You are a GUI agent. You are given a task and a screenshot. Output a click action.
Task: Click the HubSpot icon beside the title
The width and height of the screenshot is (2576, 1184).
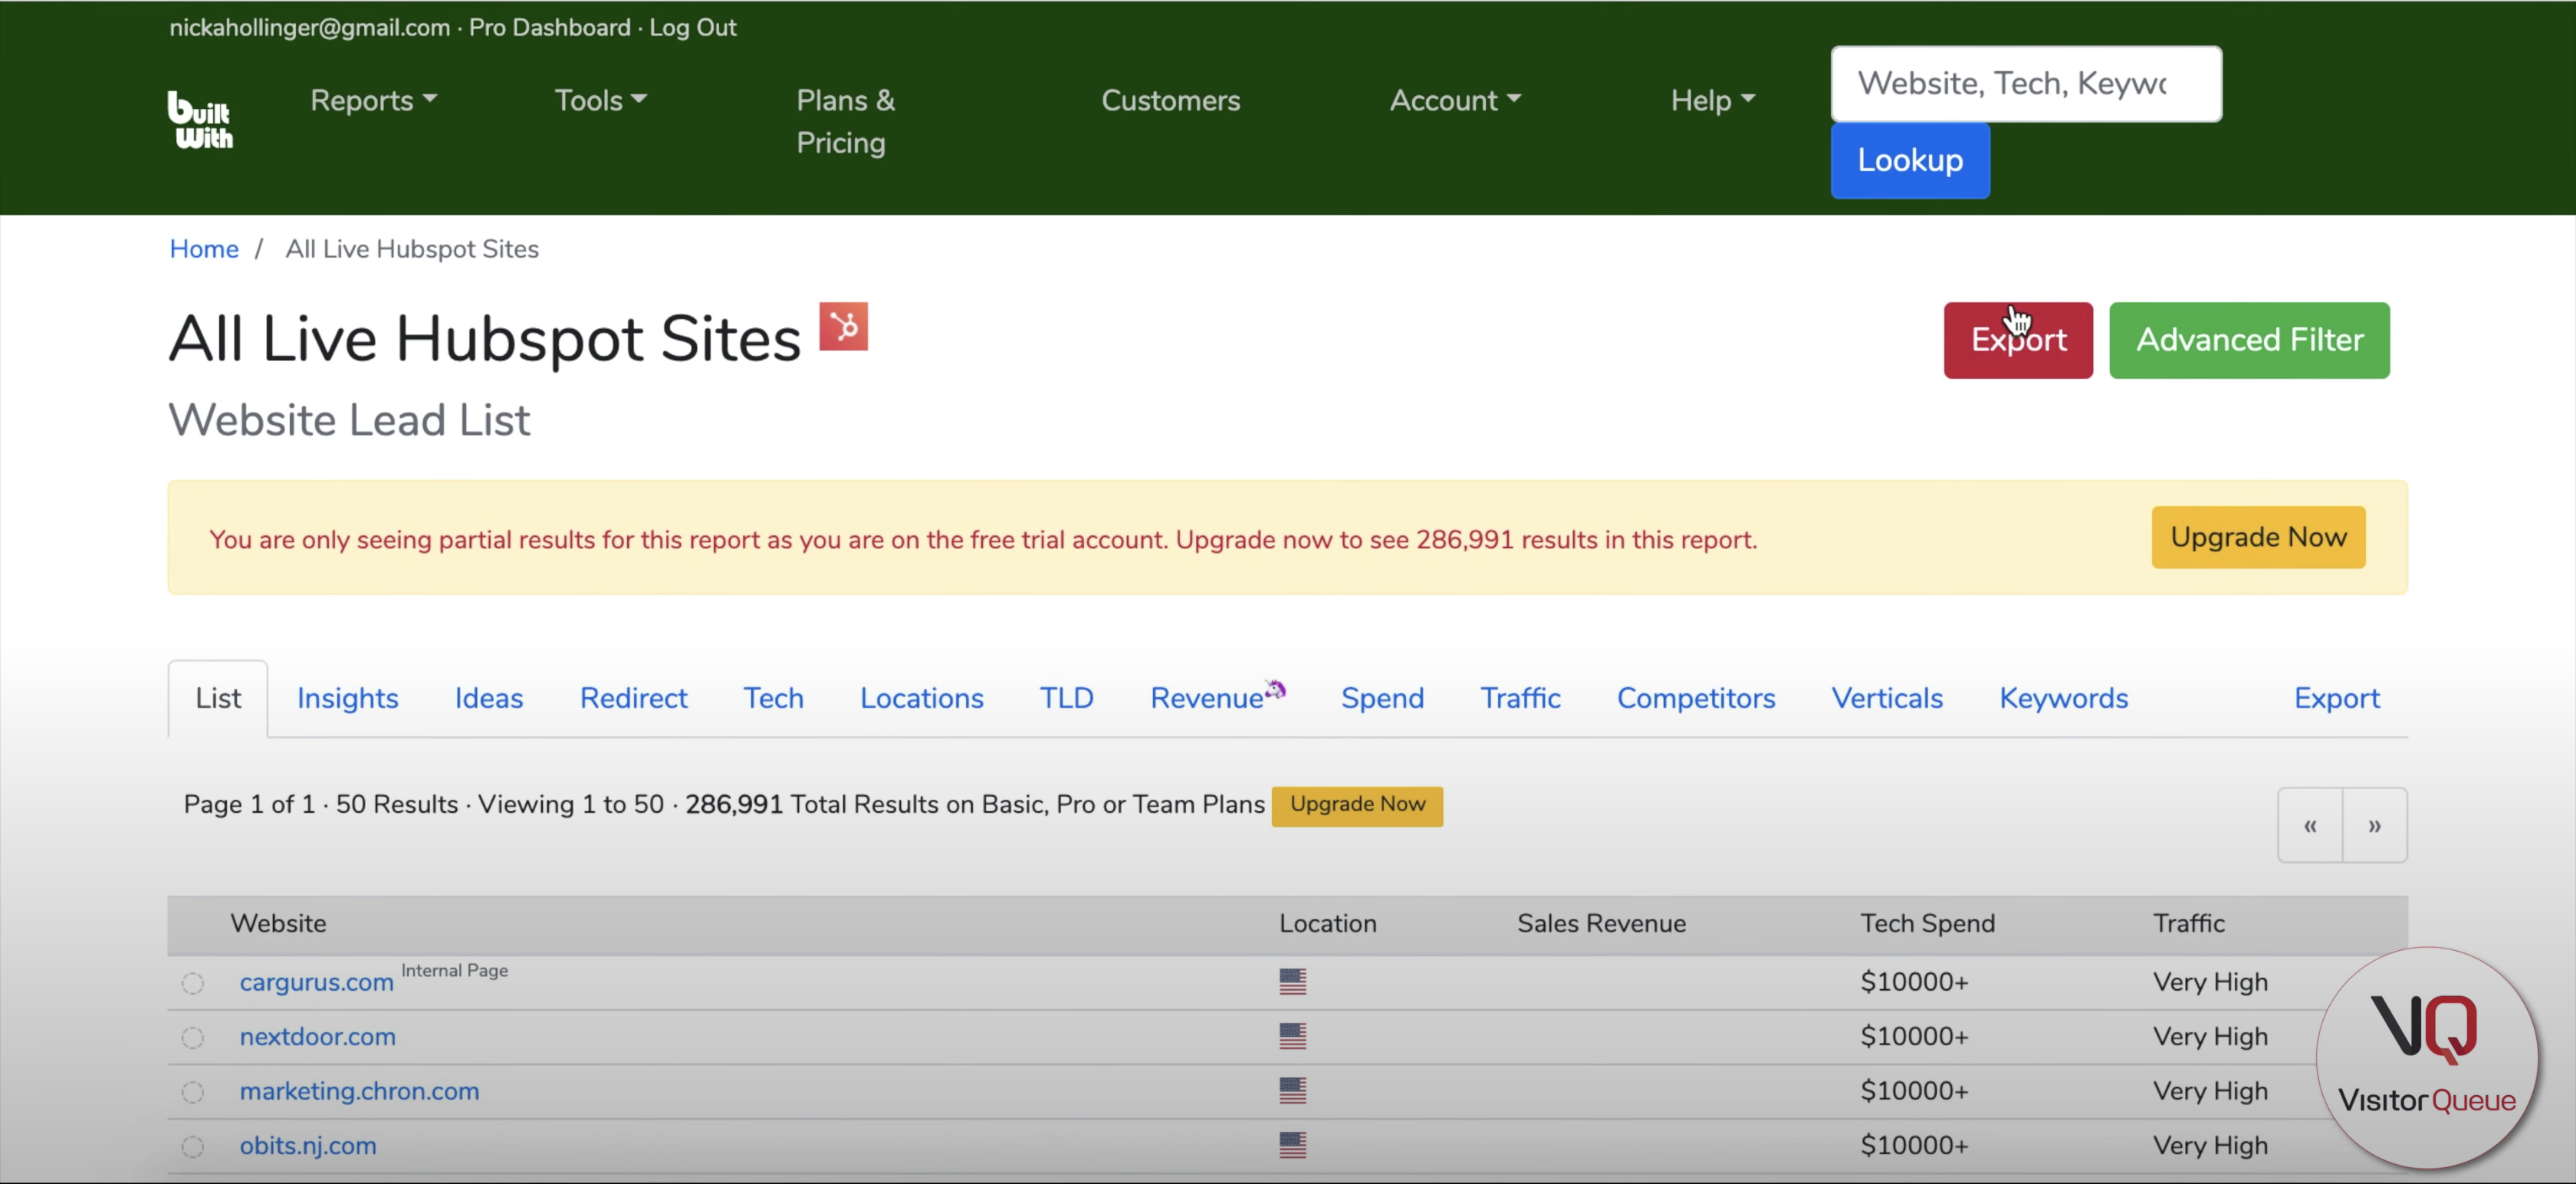click(843, 326)
